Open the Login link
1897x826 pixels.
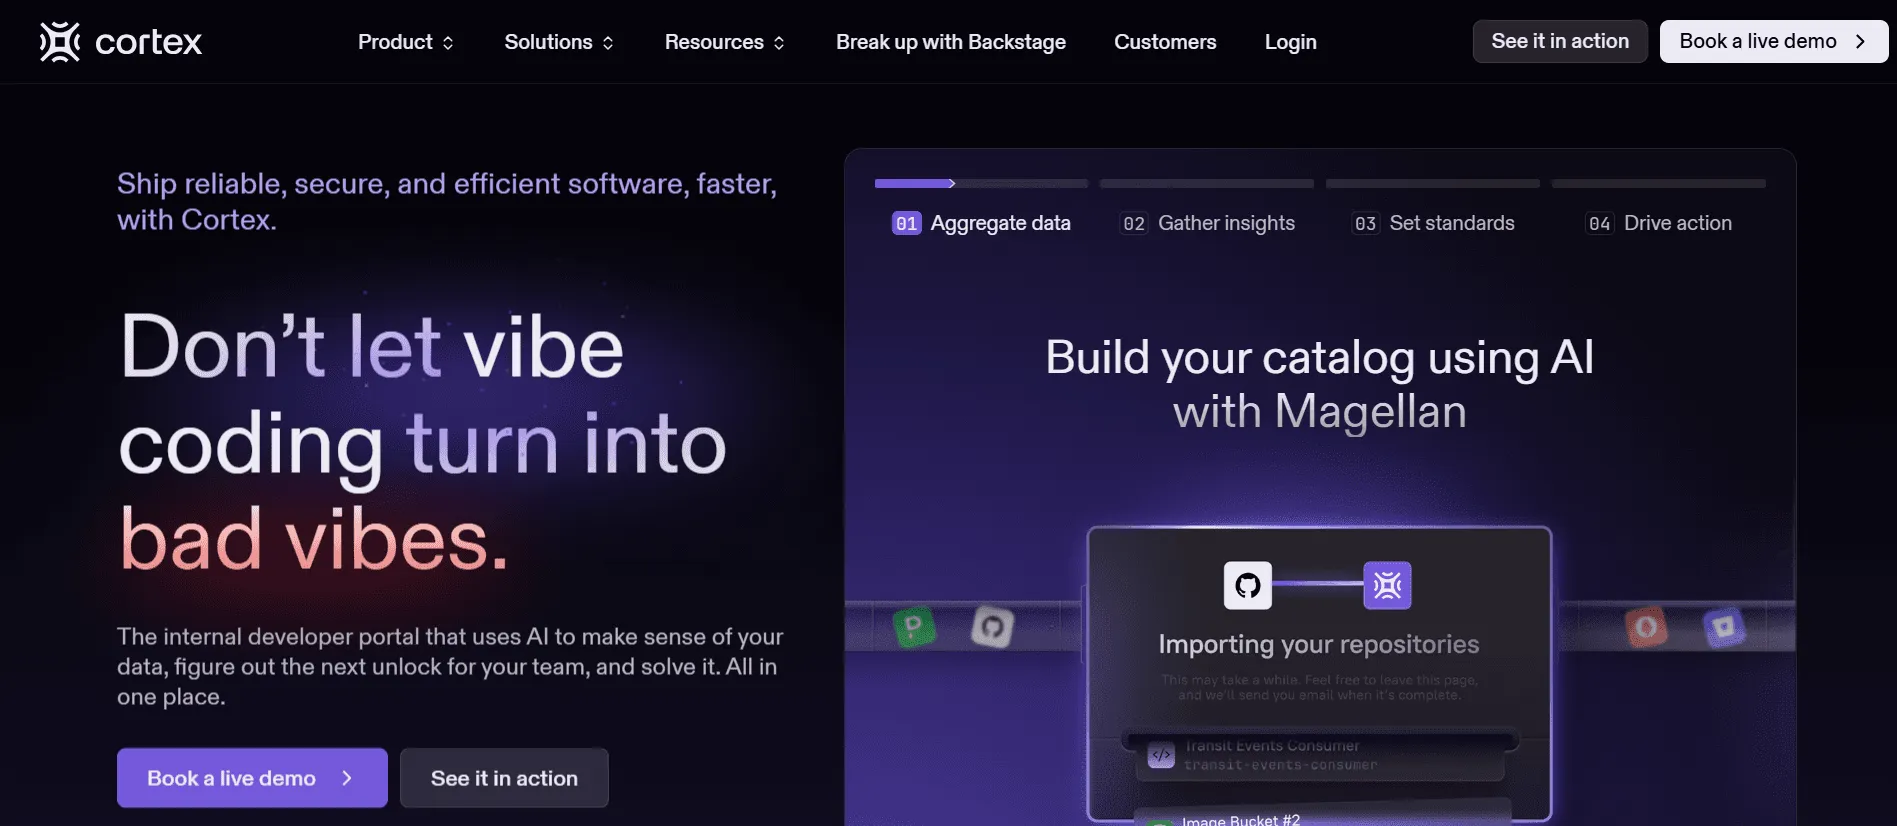tap(1290, 42)
